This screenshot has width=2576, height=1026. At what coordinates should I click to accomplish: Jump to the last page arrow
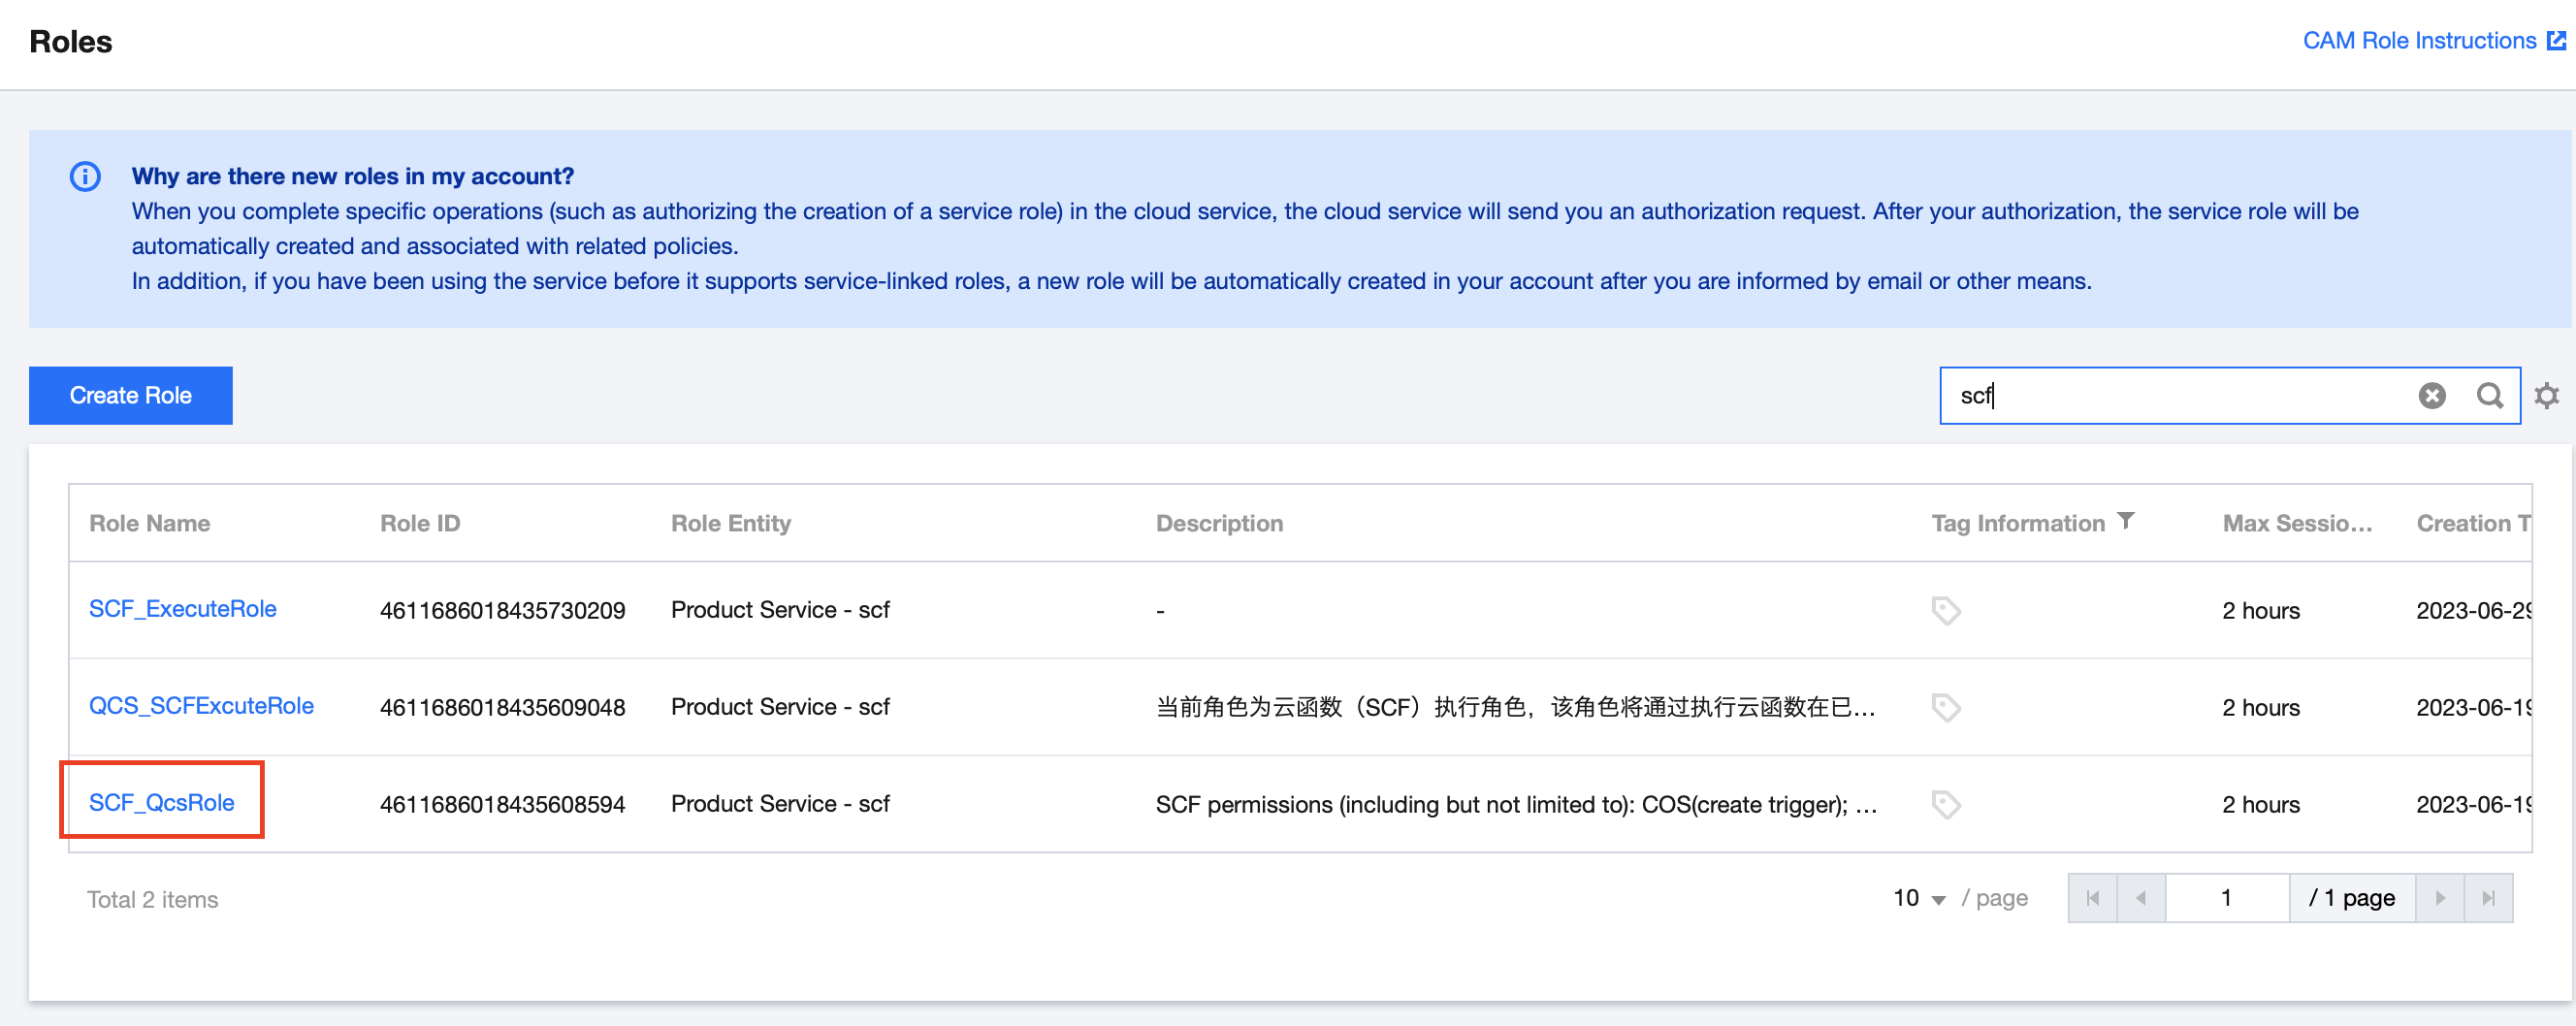click(2489, 898)
